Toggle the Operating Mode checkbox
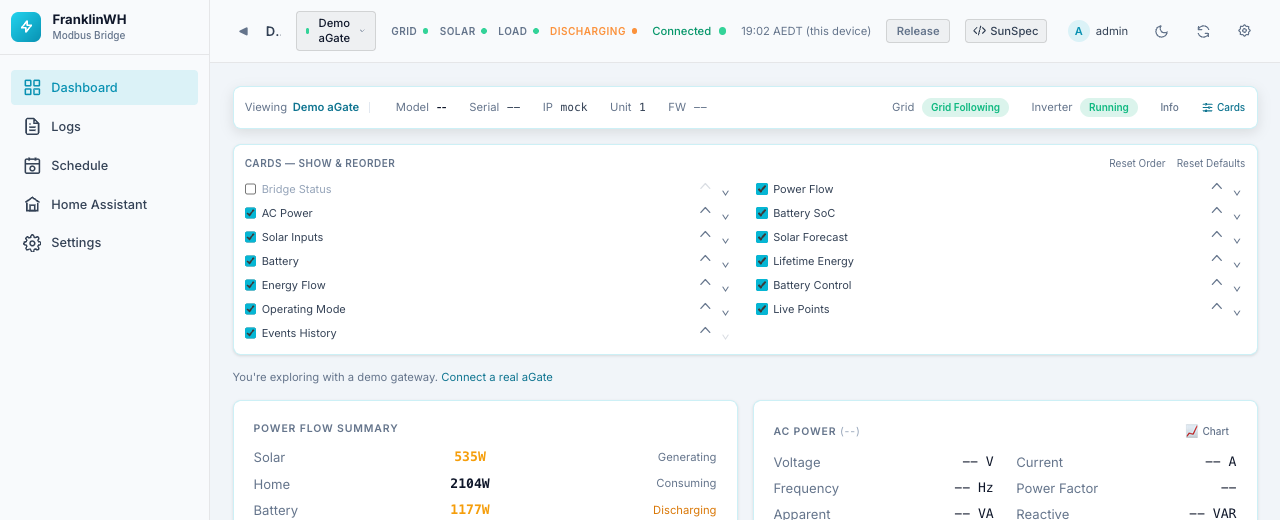The height and width of the screenshot is (520, 1280). click(251, 309)
